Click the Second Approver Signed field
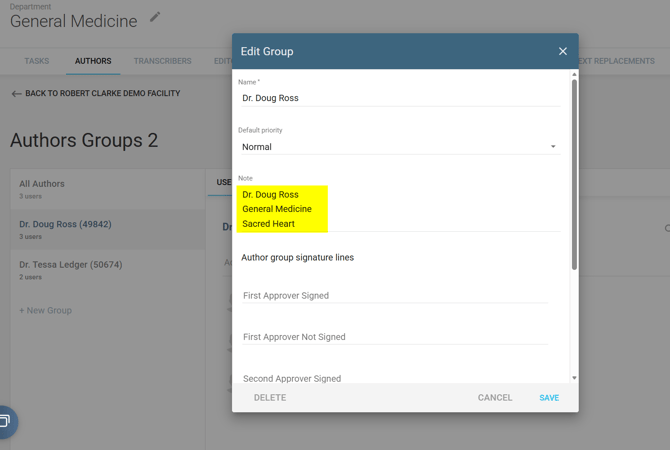Screen dimensions: 670x450 [395, 378]
